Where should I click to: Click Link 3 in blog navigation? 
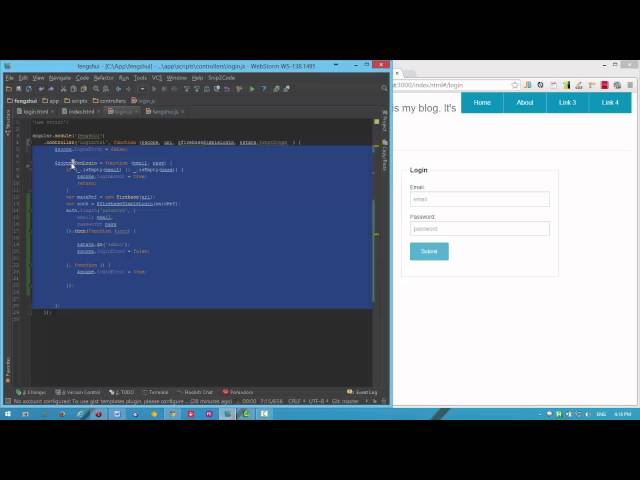tap(567, 102)
